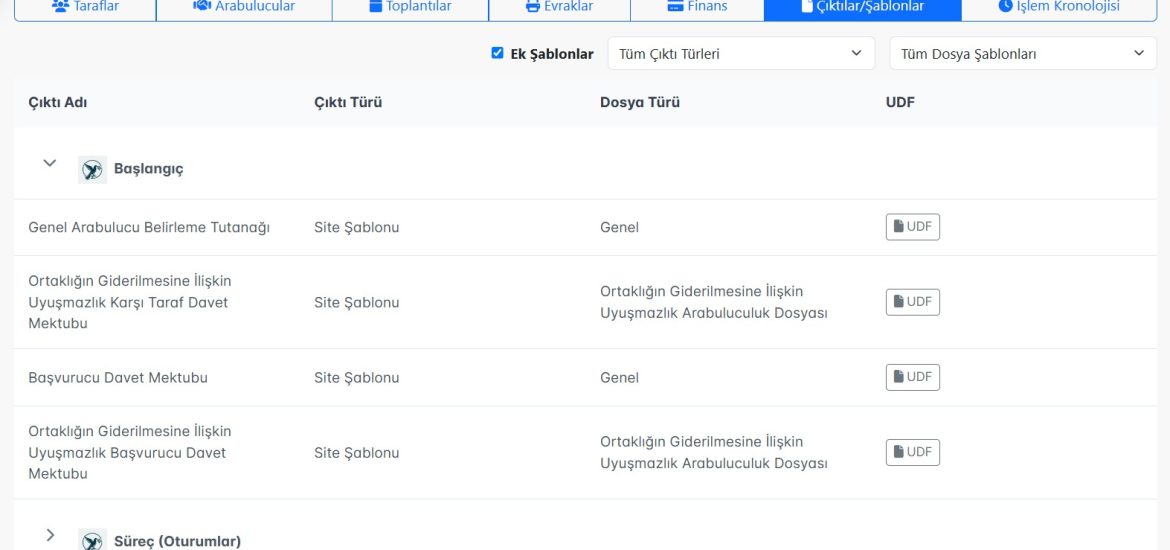Go to the Toplantılar tab
This screenshot has height=550, width=1170.
(x=410, y=7)
